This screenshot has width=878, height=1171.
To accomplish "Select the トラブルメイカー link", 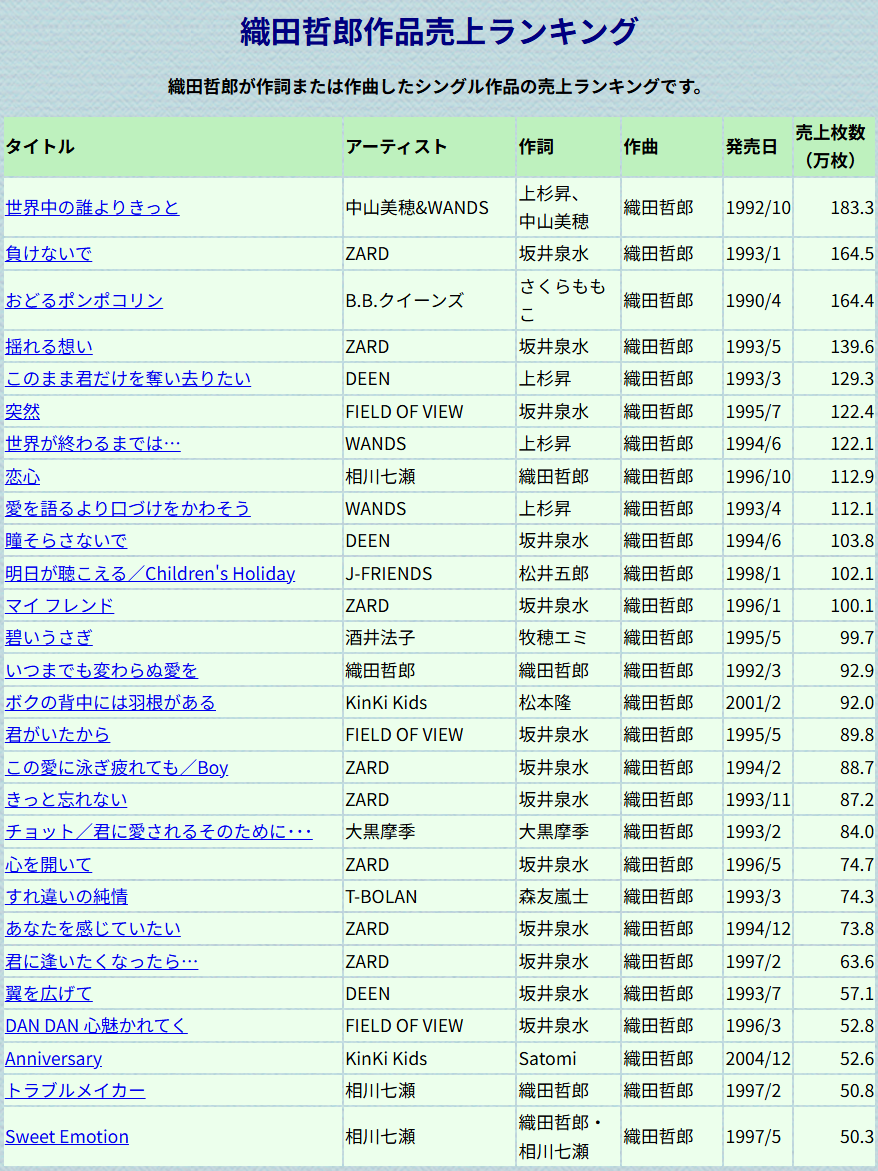I will coord(75,1091).
